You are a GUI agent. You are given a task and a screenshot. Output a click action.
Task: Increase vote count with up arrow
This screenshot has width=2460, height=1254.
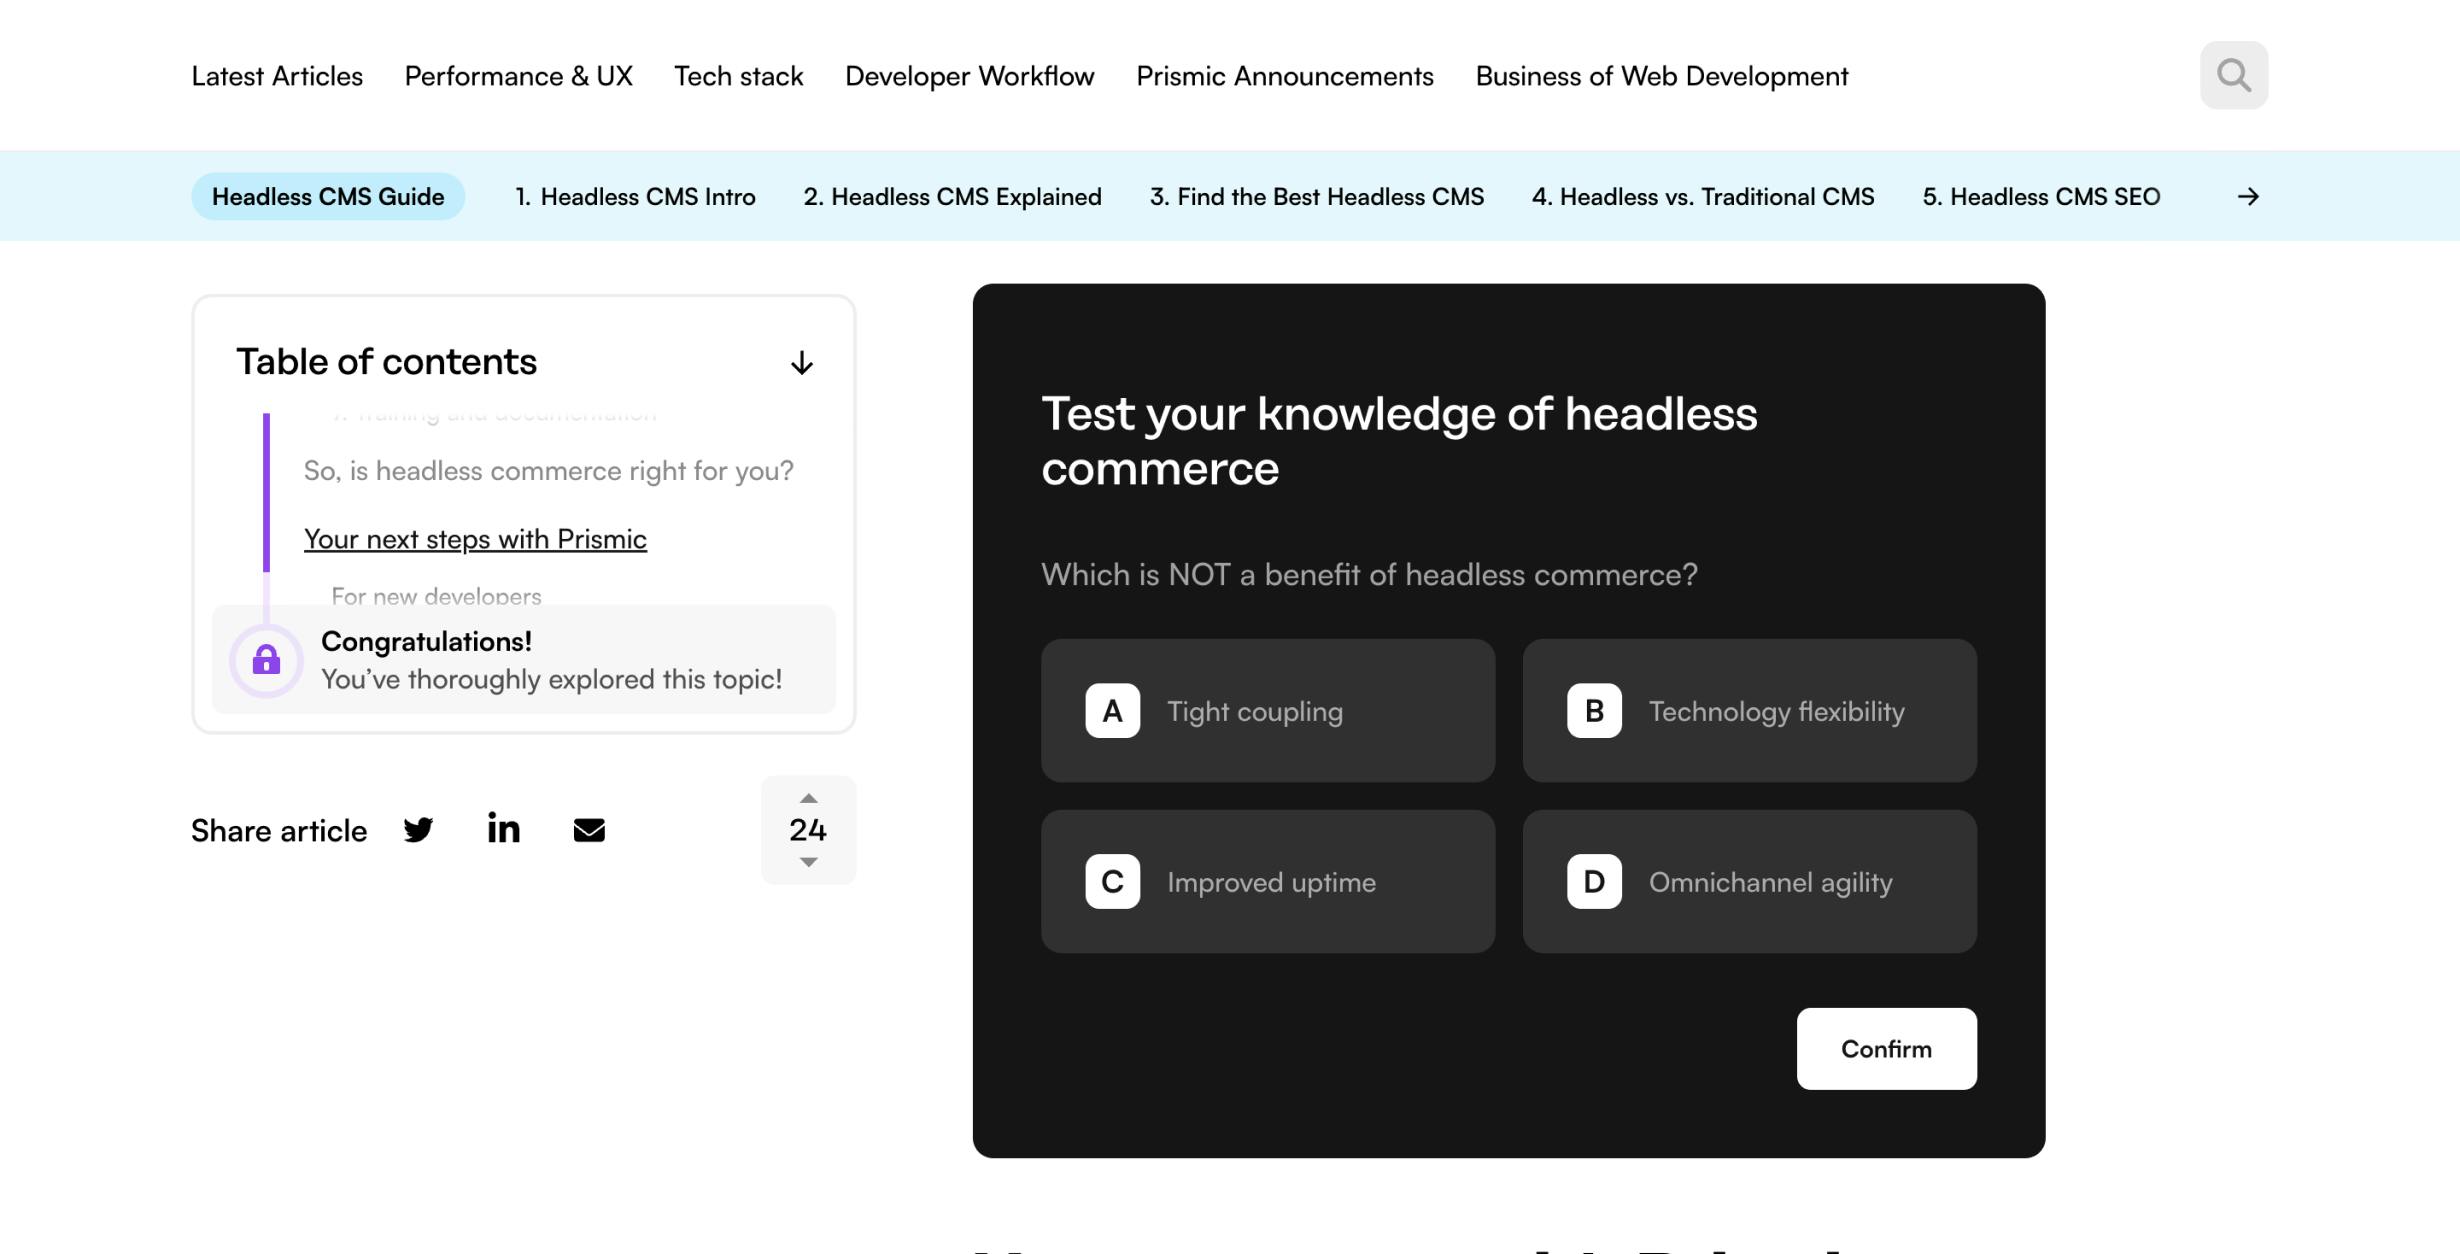pos(808,798)
